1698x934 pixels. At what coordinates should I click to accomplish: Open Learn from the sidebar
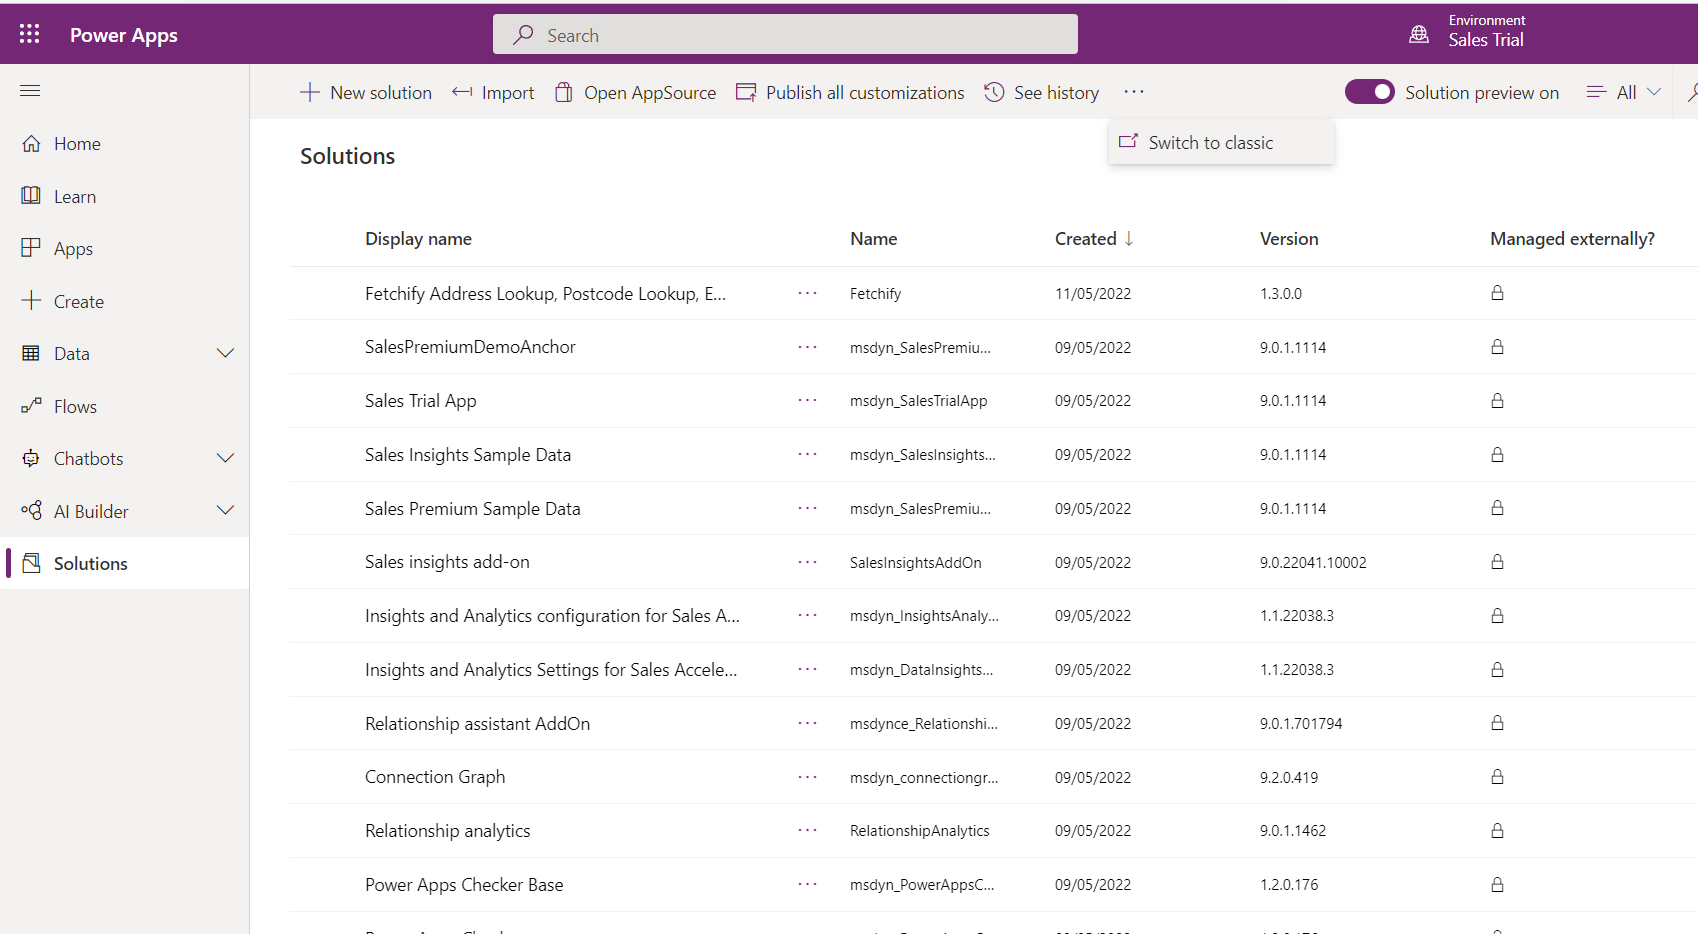(x=75, y=197)
